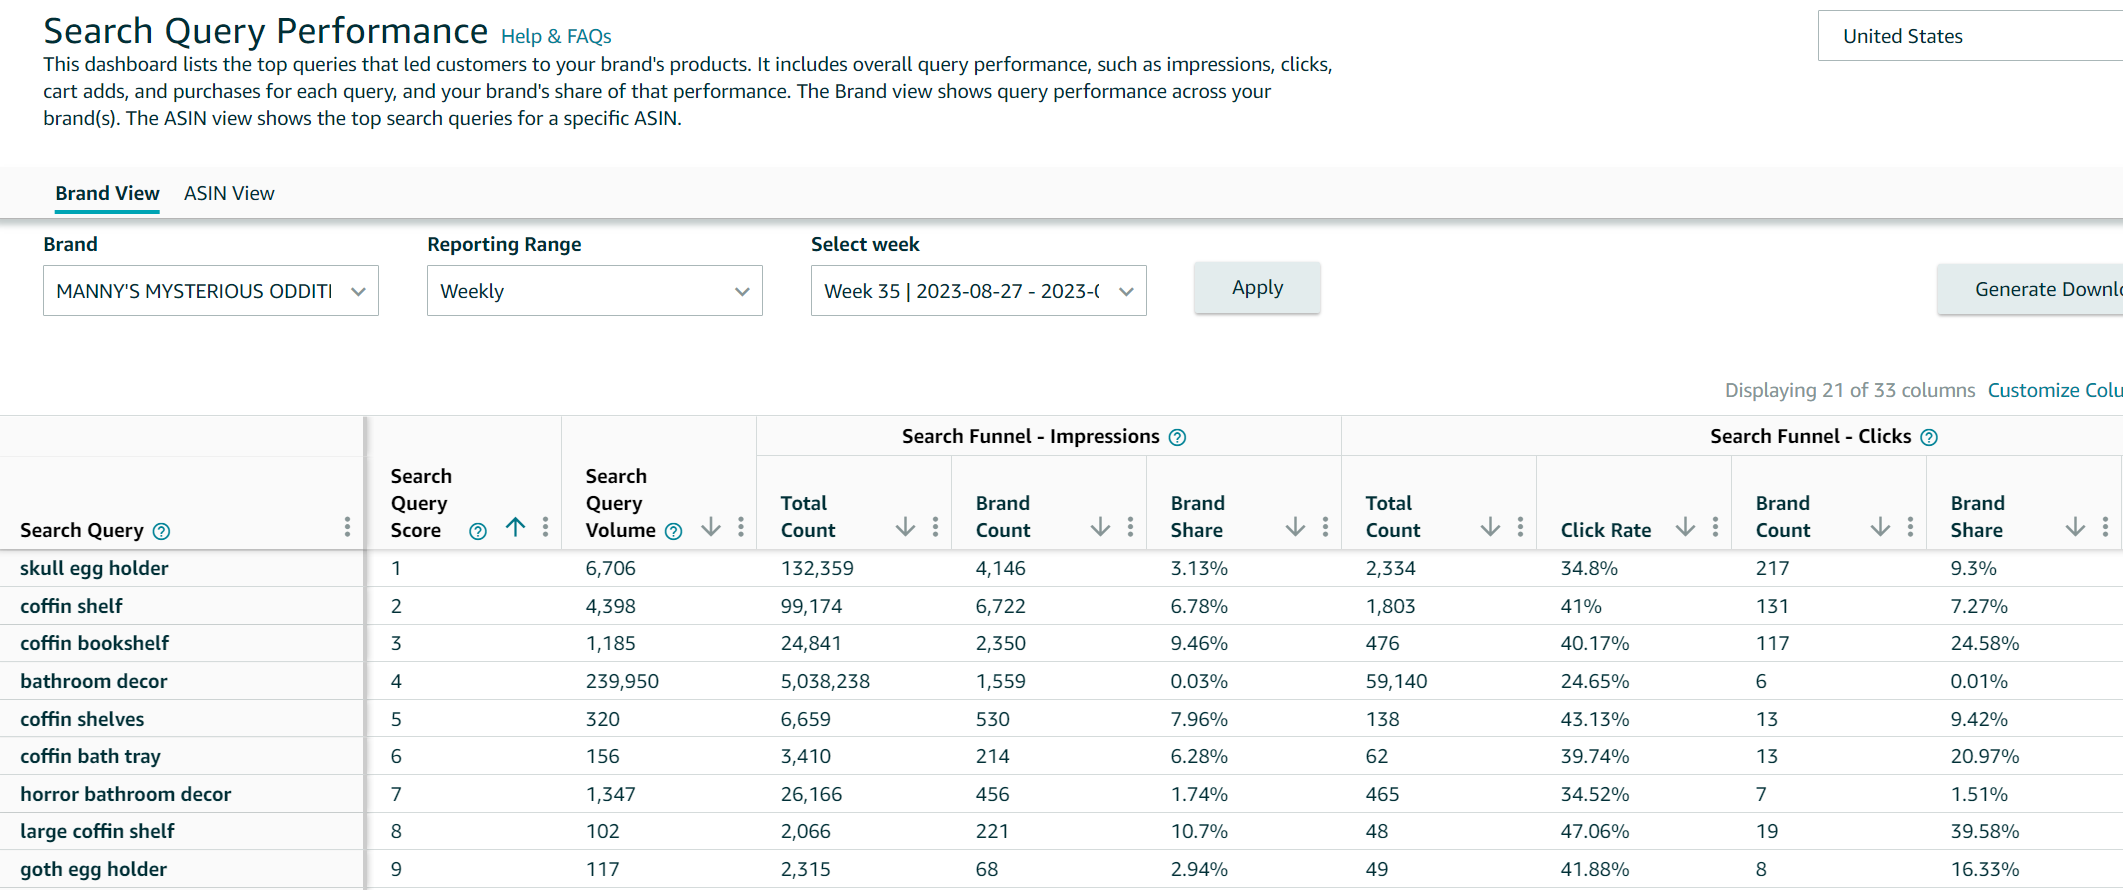Open help tooltip for Search Query Score
The height and width of the screenshot is (890, 2123).
[x=478, y=531]
